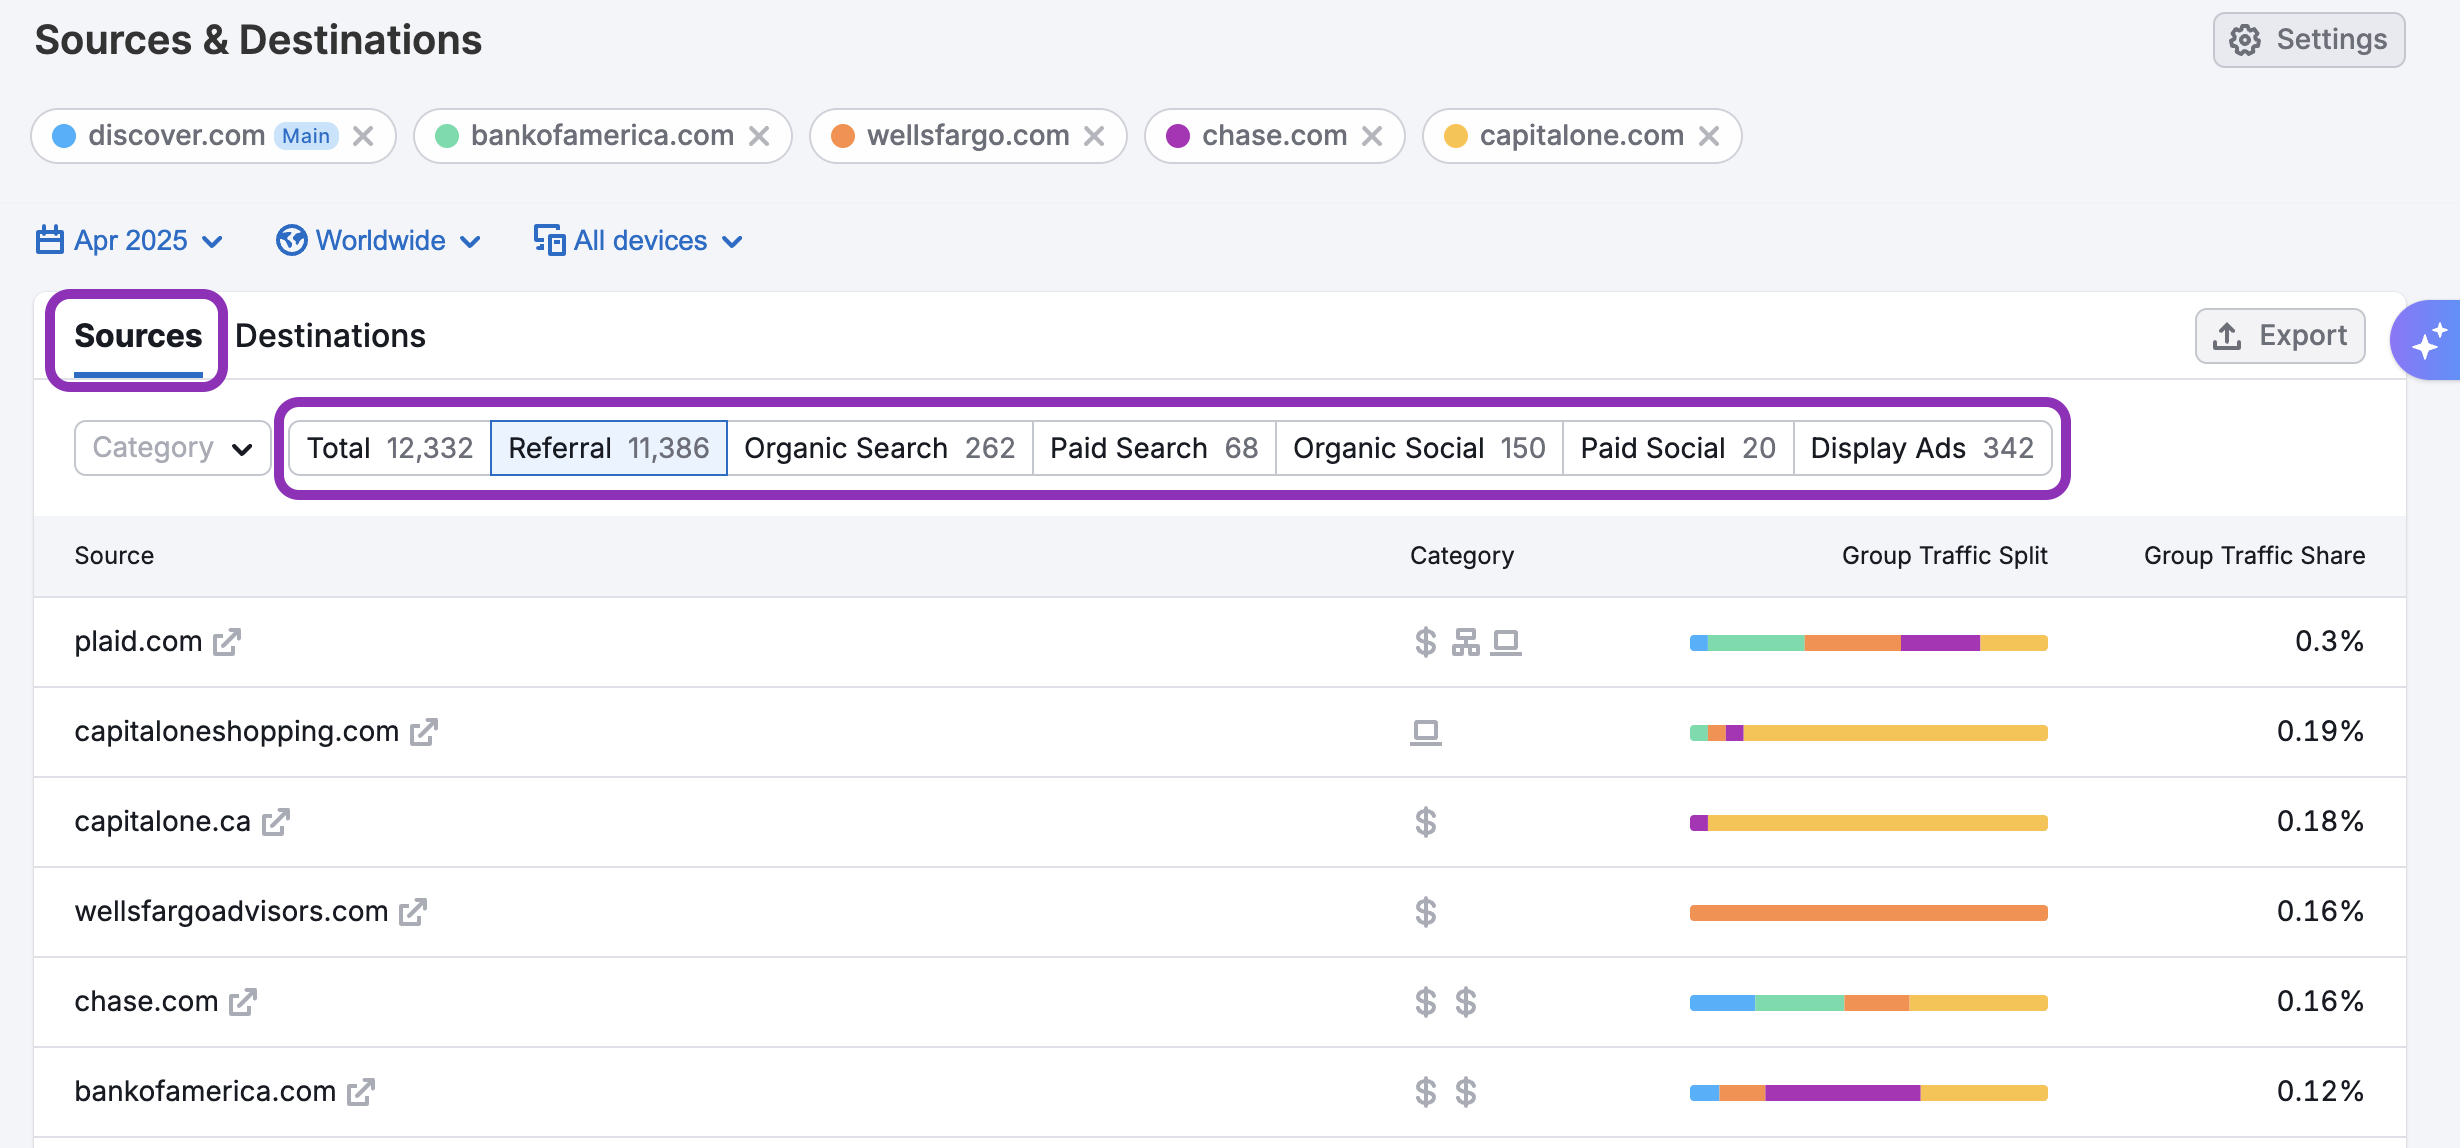Open plaid.com external link icon
Screen dimensions: 2460x1148
click(227, 642)
